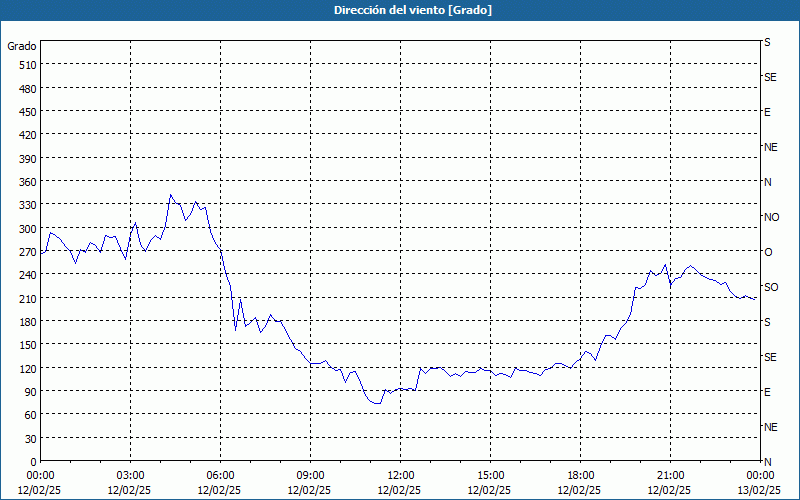This screenshot has height=500, width=800.
Task: Select the "S" compass label aligned with 180
Action: click(x=767, y=322)
